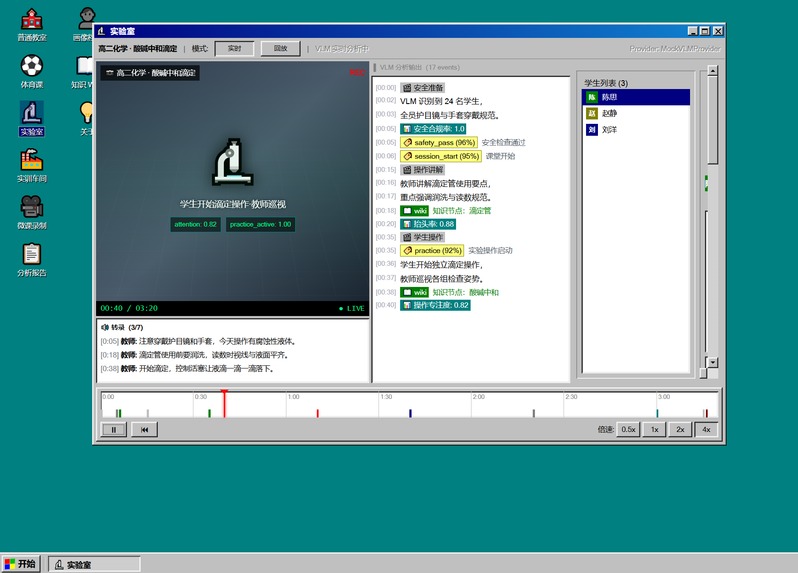Click the attention: 0.82 badge on video
This screenshot has width=798, height=573.
(195, 224)
